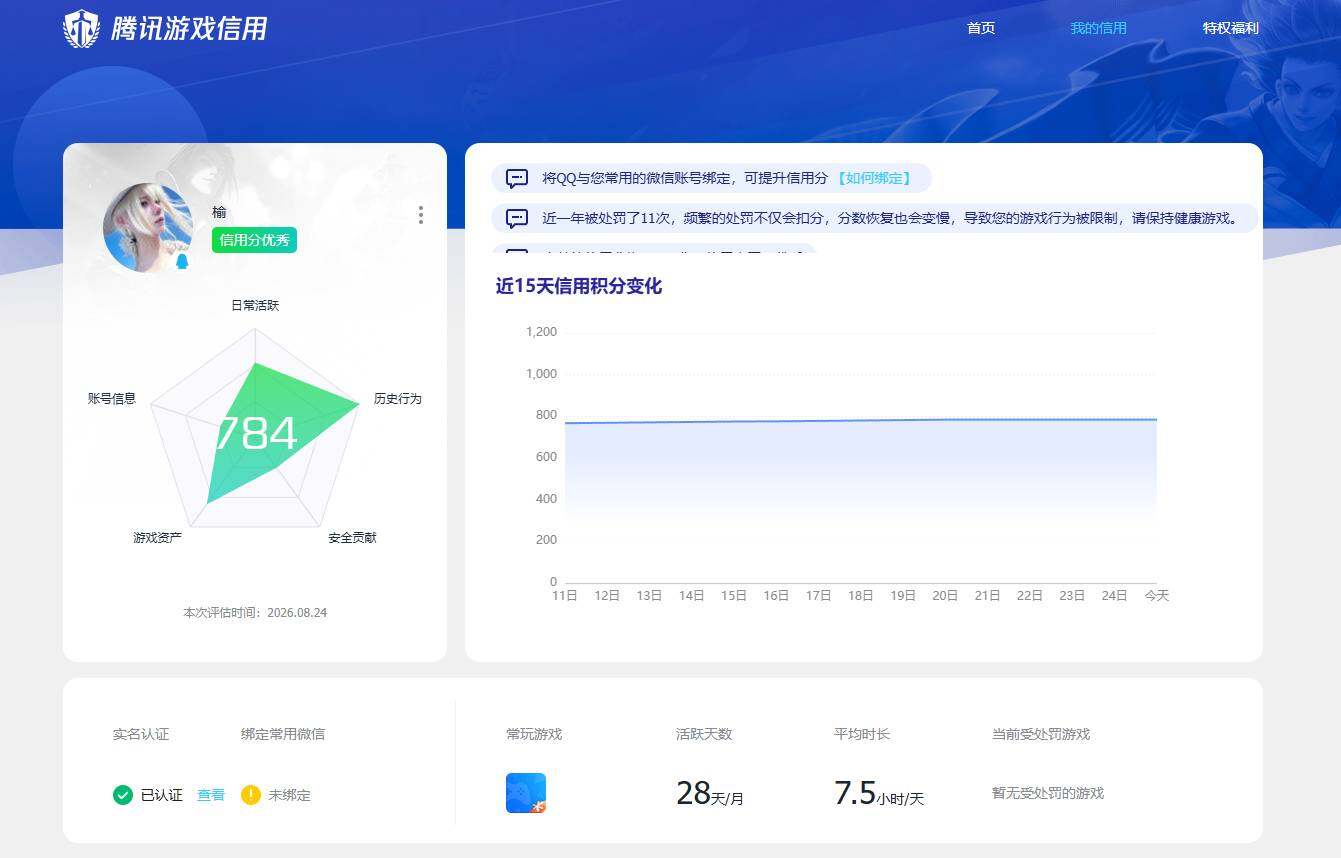Screen dimensions: 1341x858
Task: Click the 20日 label on chart axis
Action: pos(945,595)
